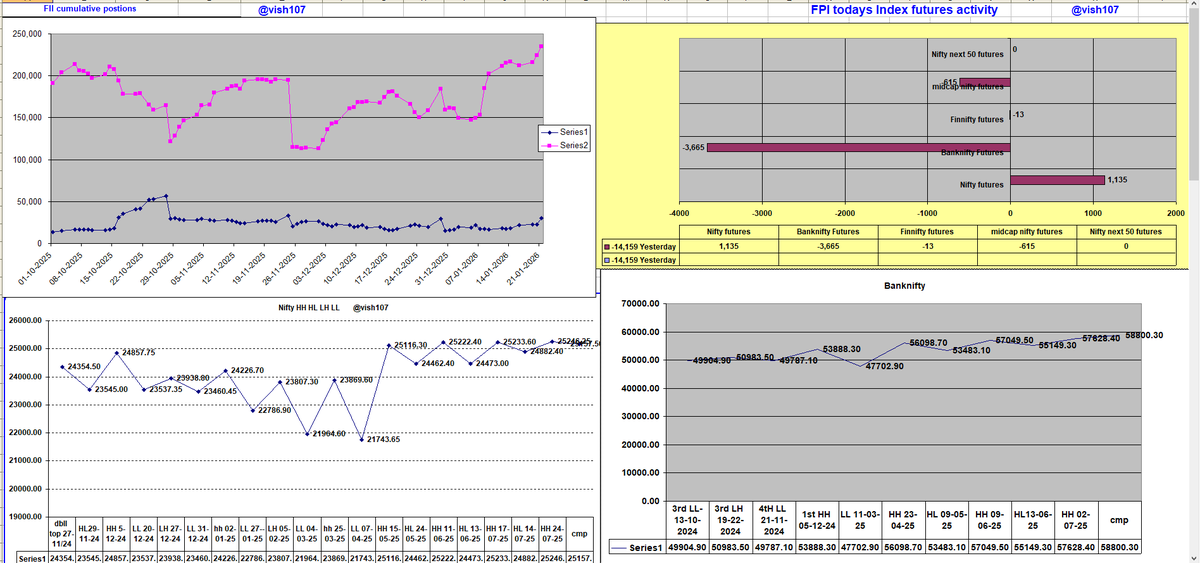The height and width of the screenshot is (563, 1200).
Task: Click the '24857.75' data label in Nifty chart
Action: click(x=137, y=353)
